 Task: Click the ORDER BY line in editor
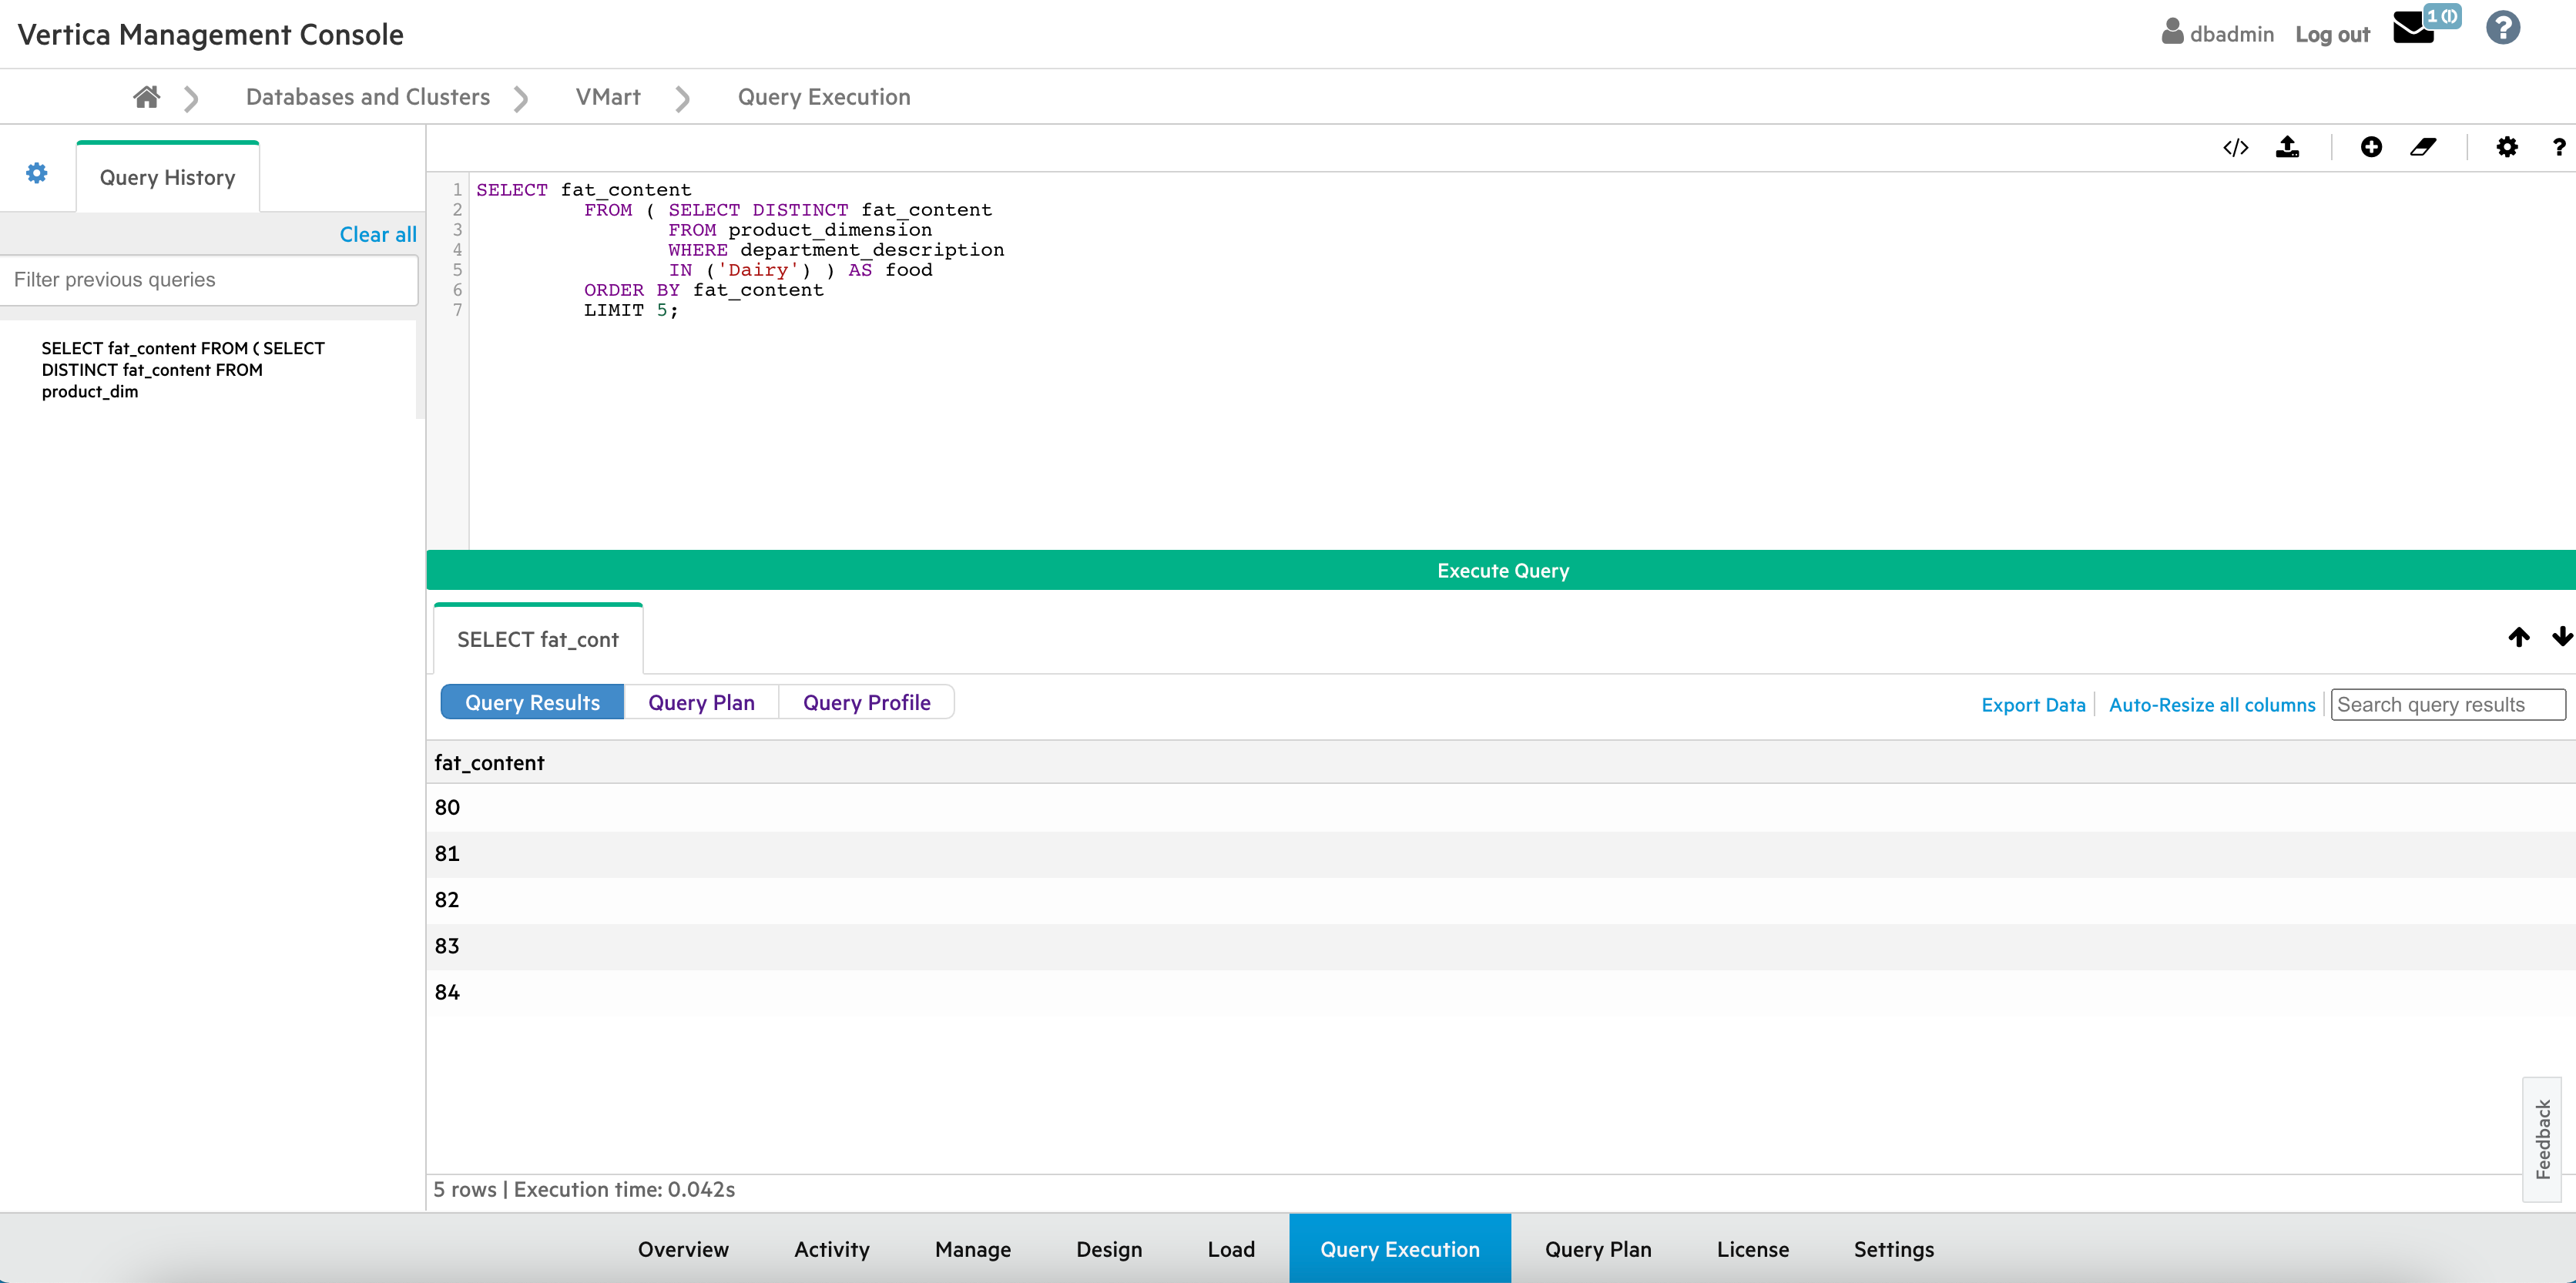click(x=704, y=290)
